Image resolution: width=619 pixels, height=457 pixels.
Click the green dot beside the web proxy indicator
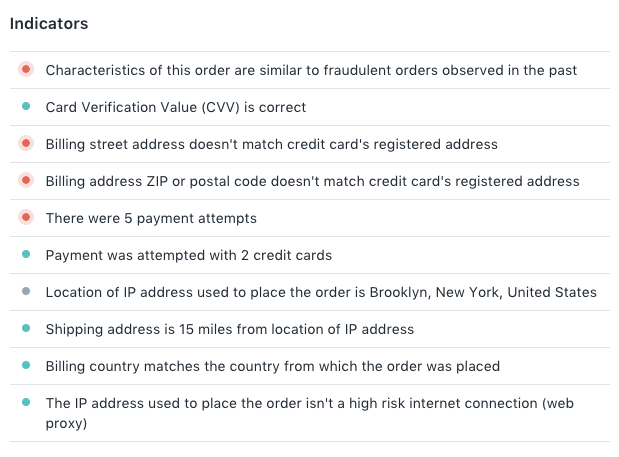click(x=26, y=403)
